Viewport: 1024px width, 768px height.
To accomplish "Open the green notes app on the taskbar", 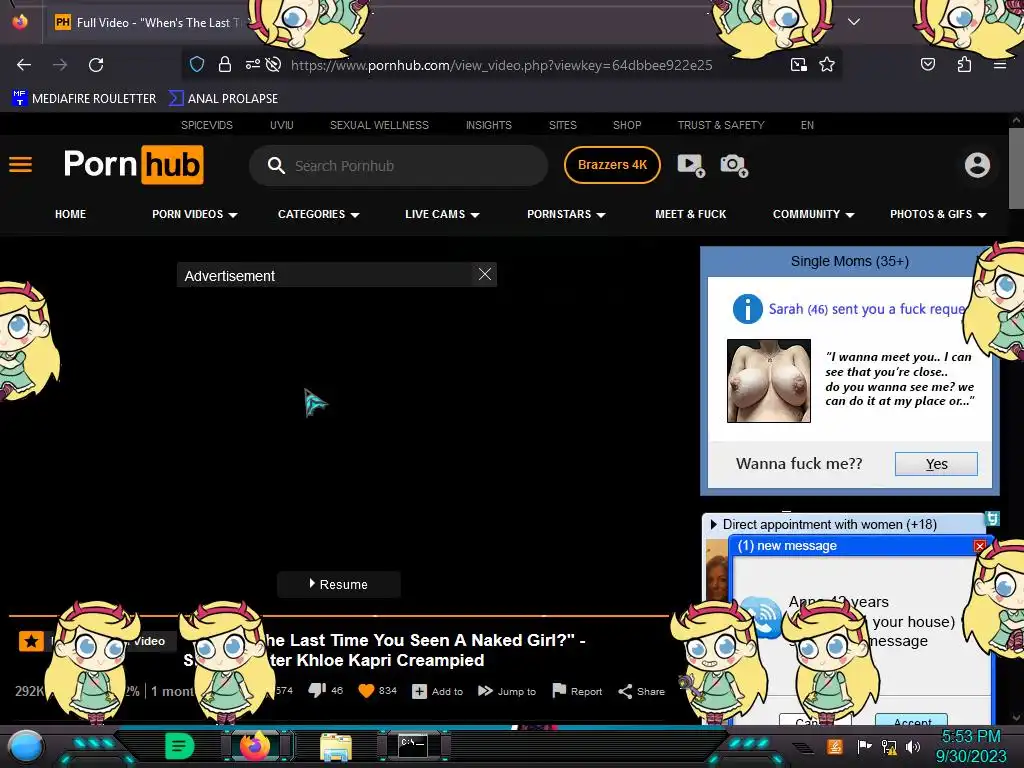I will 179,746.
